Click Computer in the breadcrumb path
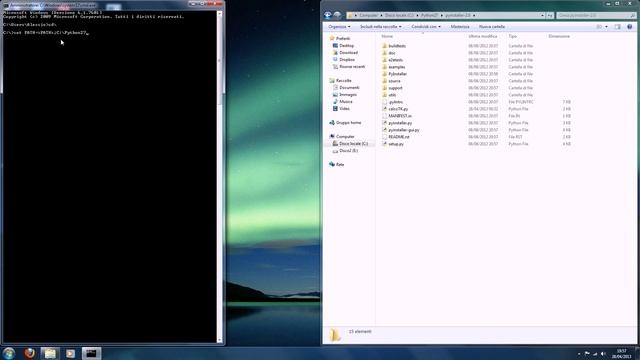Viewport: 640px width, 360px height. 369,15
